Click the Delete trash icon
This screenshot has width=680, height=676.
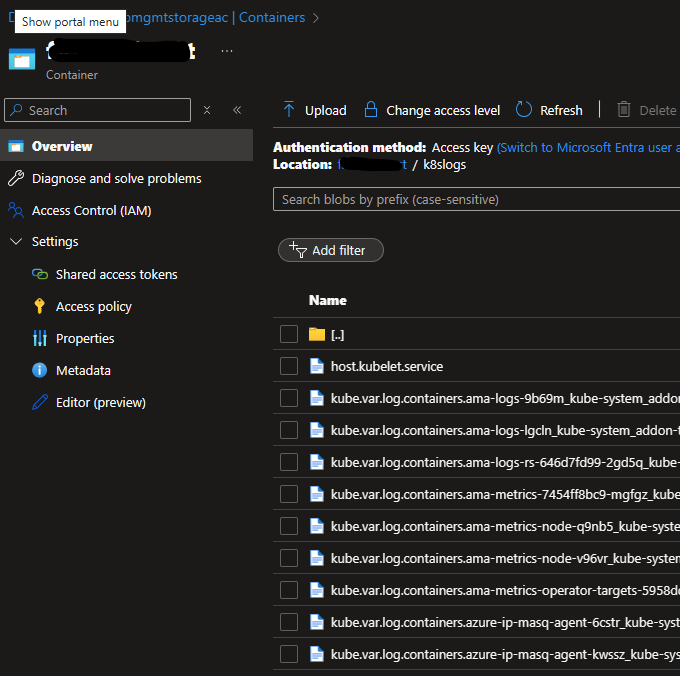click(x=624, y=109)
